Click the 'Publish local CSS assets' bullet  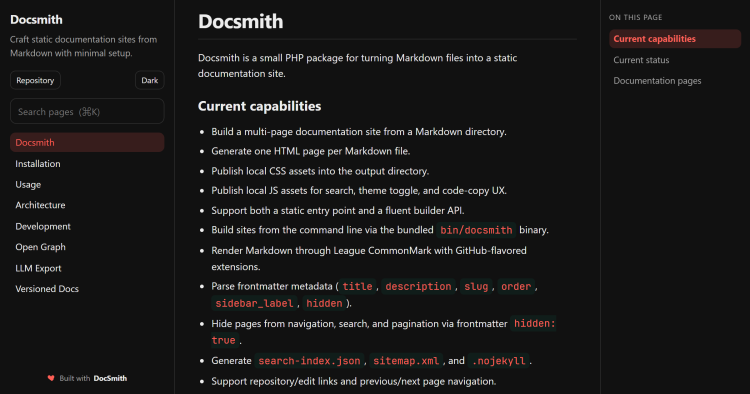pyautogui.click(x=320, y=171)
